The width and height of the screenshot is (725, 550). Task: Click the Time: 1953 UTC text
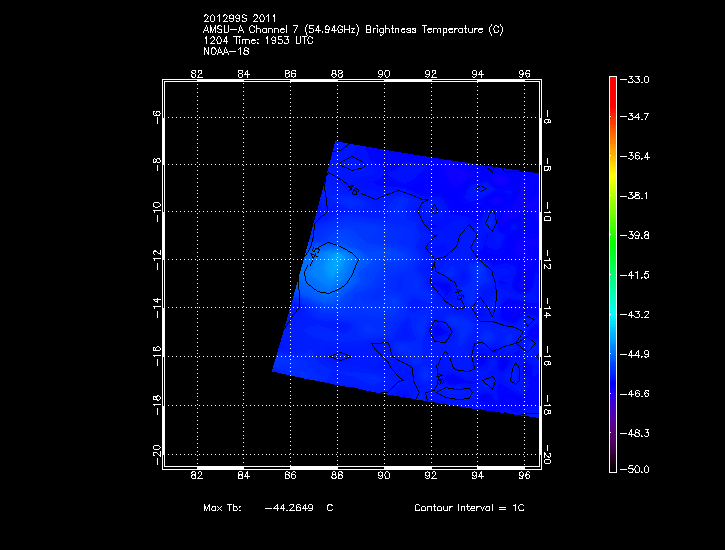click(x=264, y=40)
